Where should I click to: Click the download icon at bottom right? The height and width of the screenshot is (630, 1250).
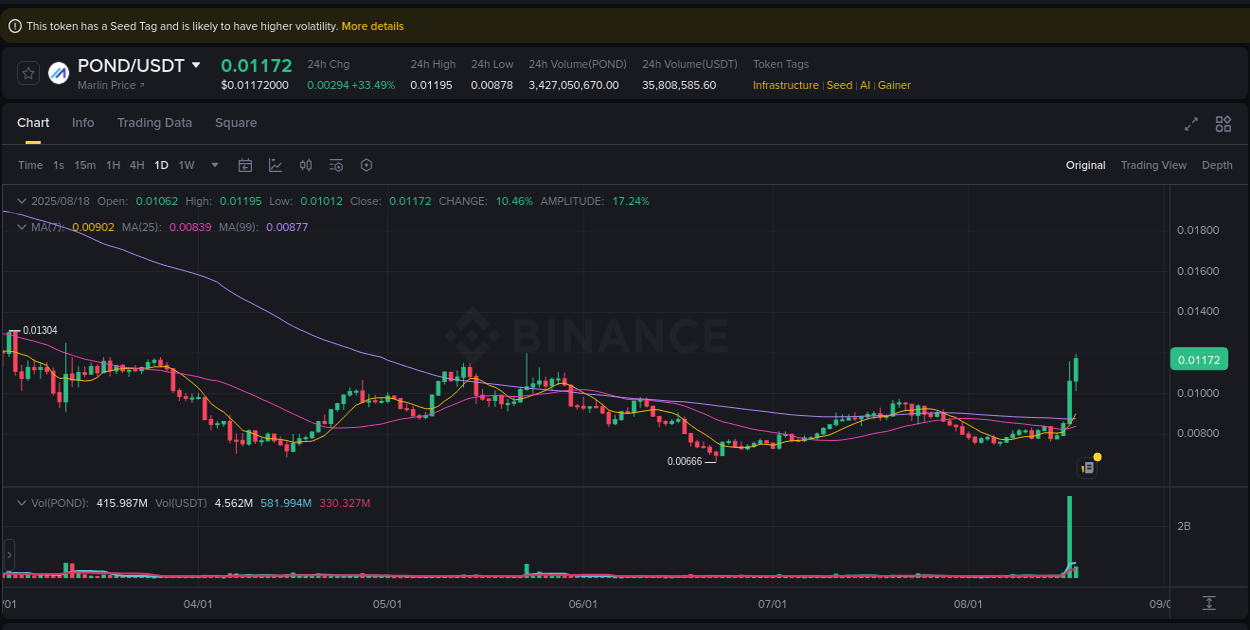(x=1209, y=604)
